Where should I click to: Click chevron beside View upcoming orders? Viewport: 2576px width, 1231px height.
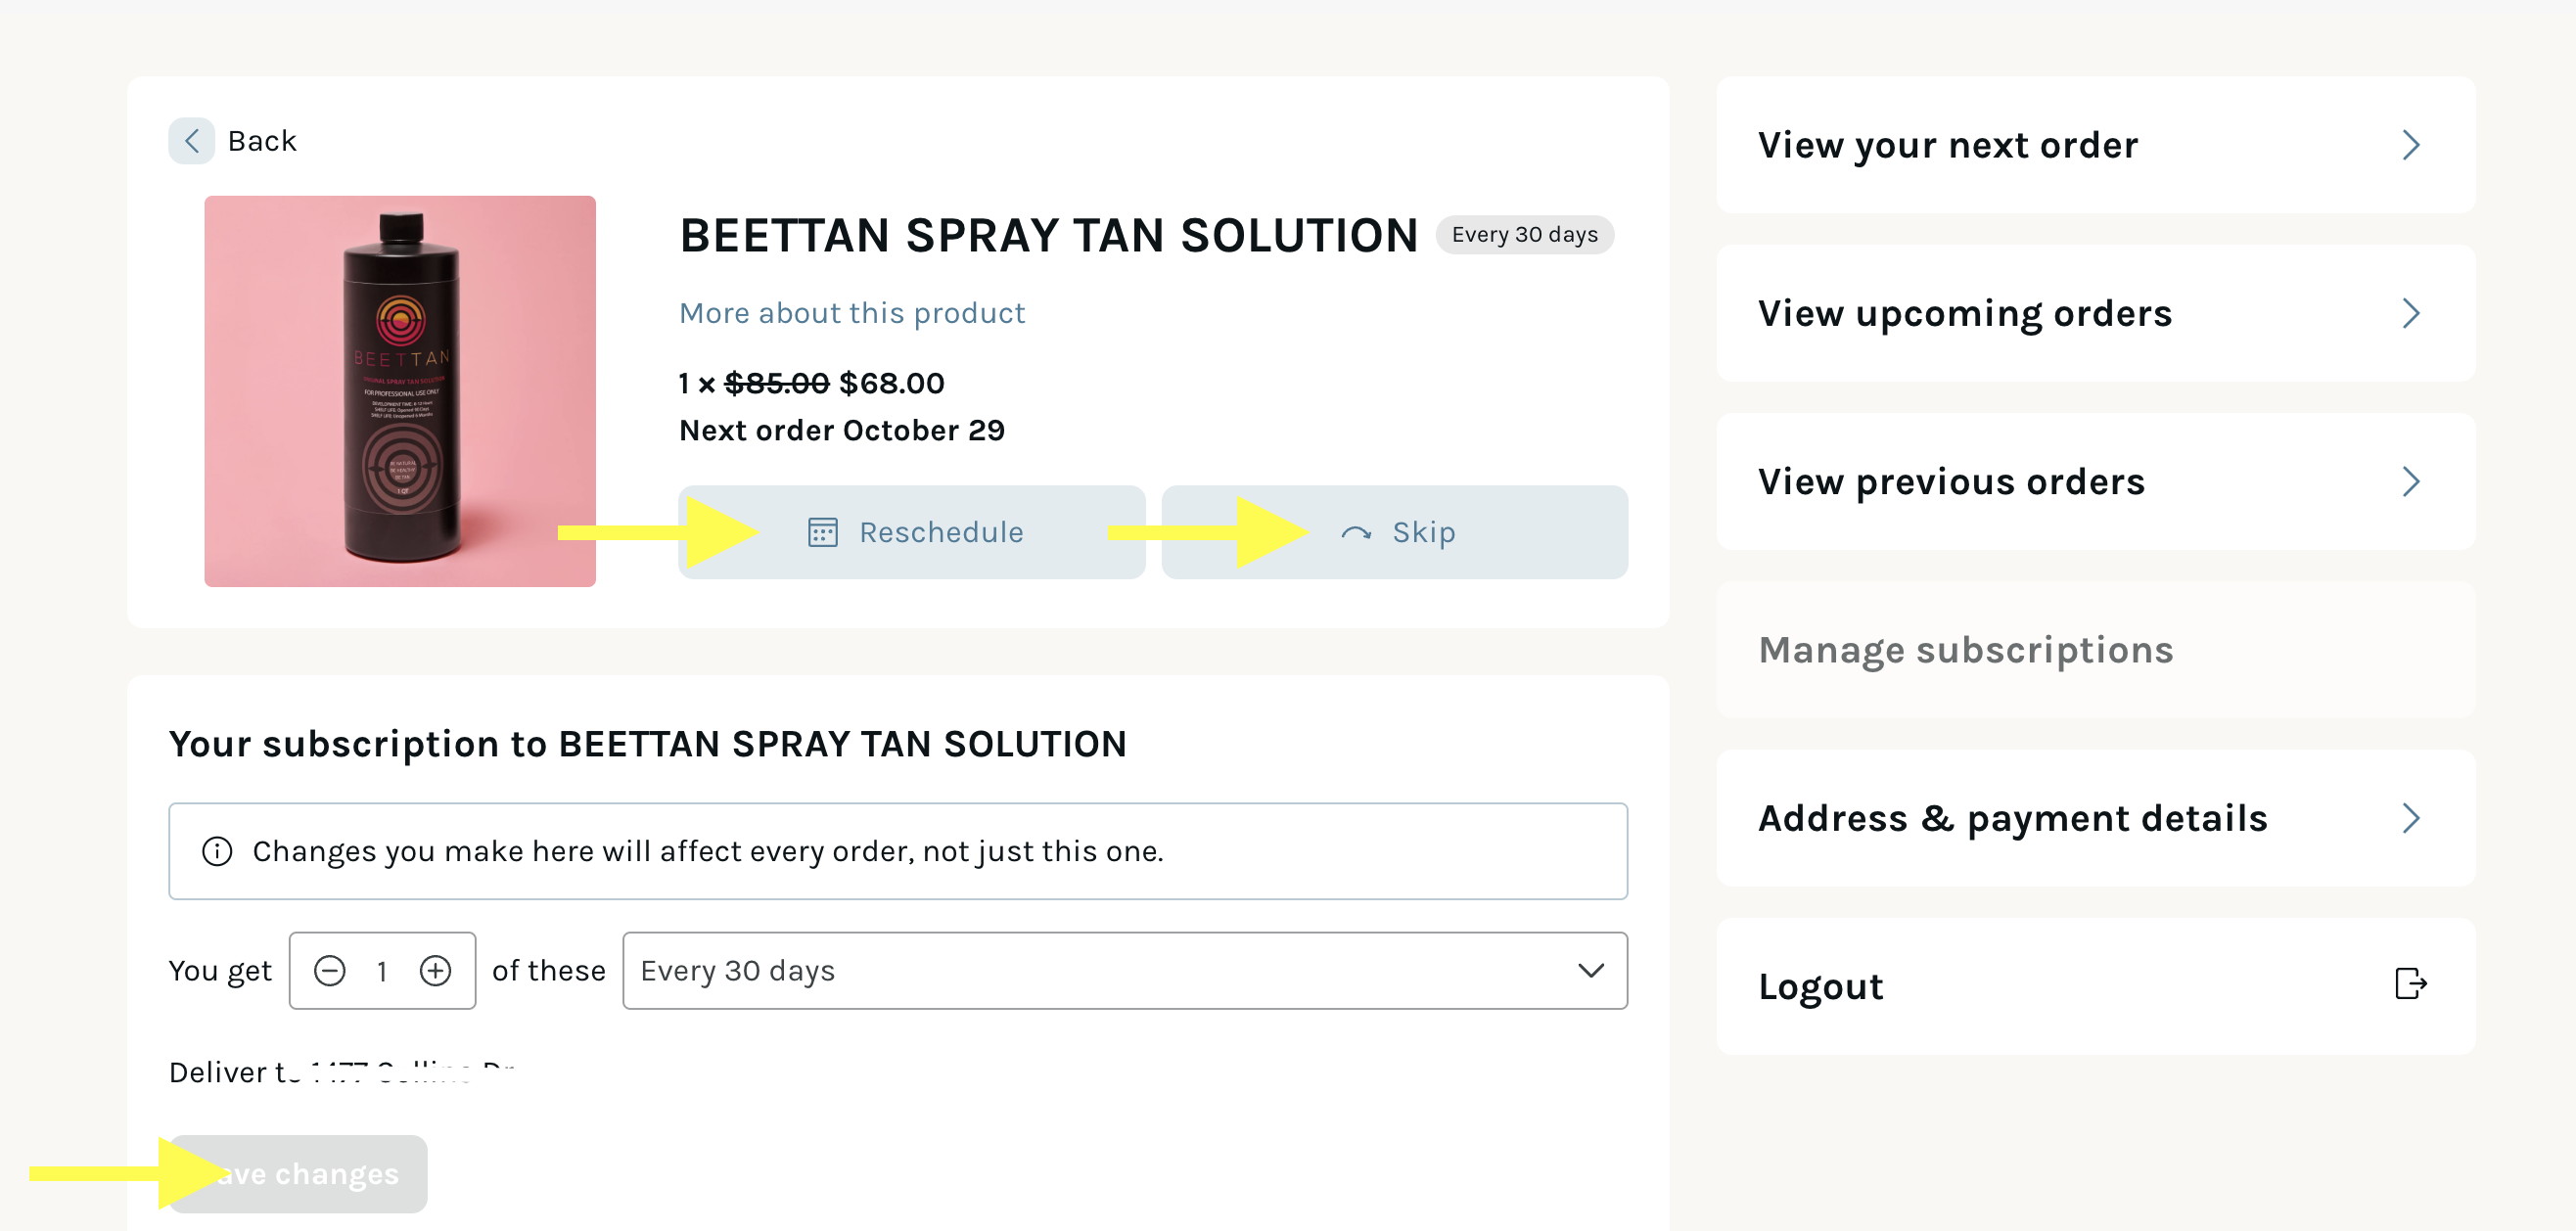tap(2411, 313)
